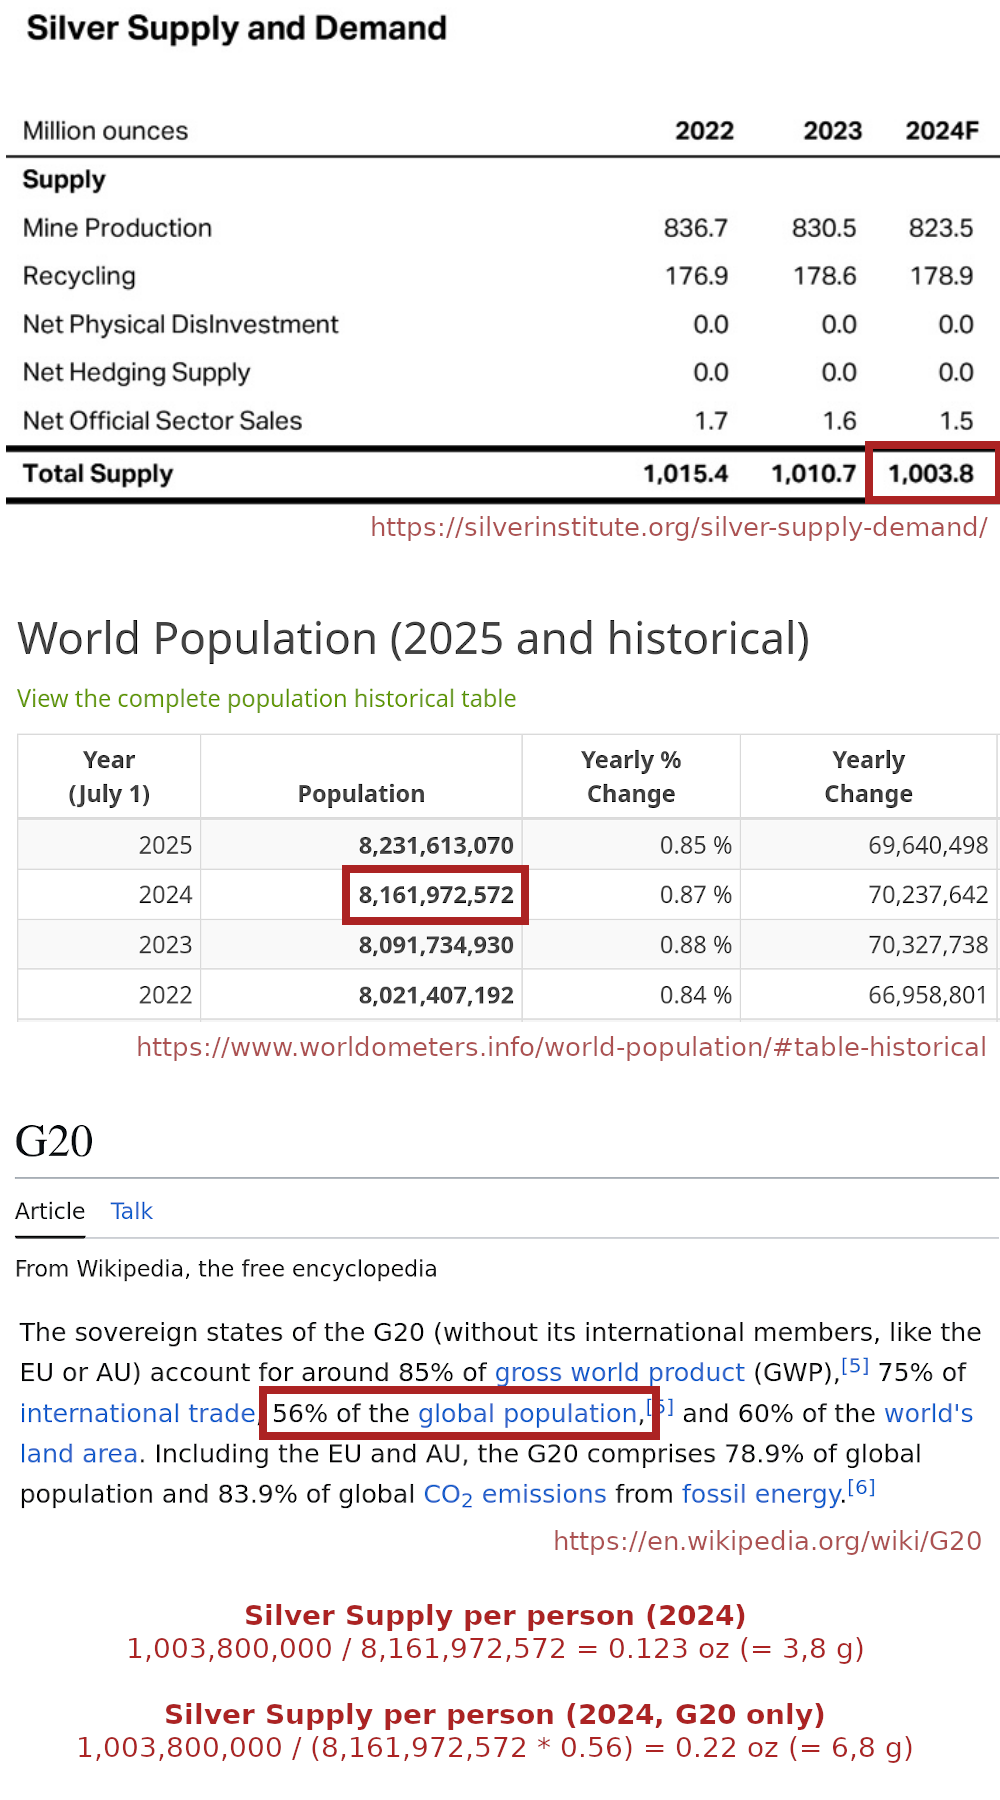
Task: Click the 2024F column header
Action: click(942, 131)
